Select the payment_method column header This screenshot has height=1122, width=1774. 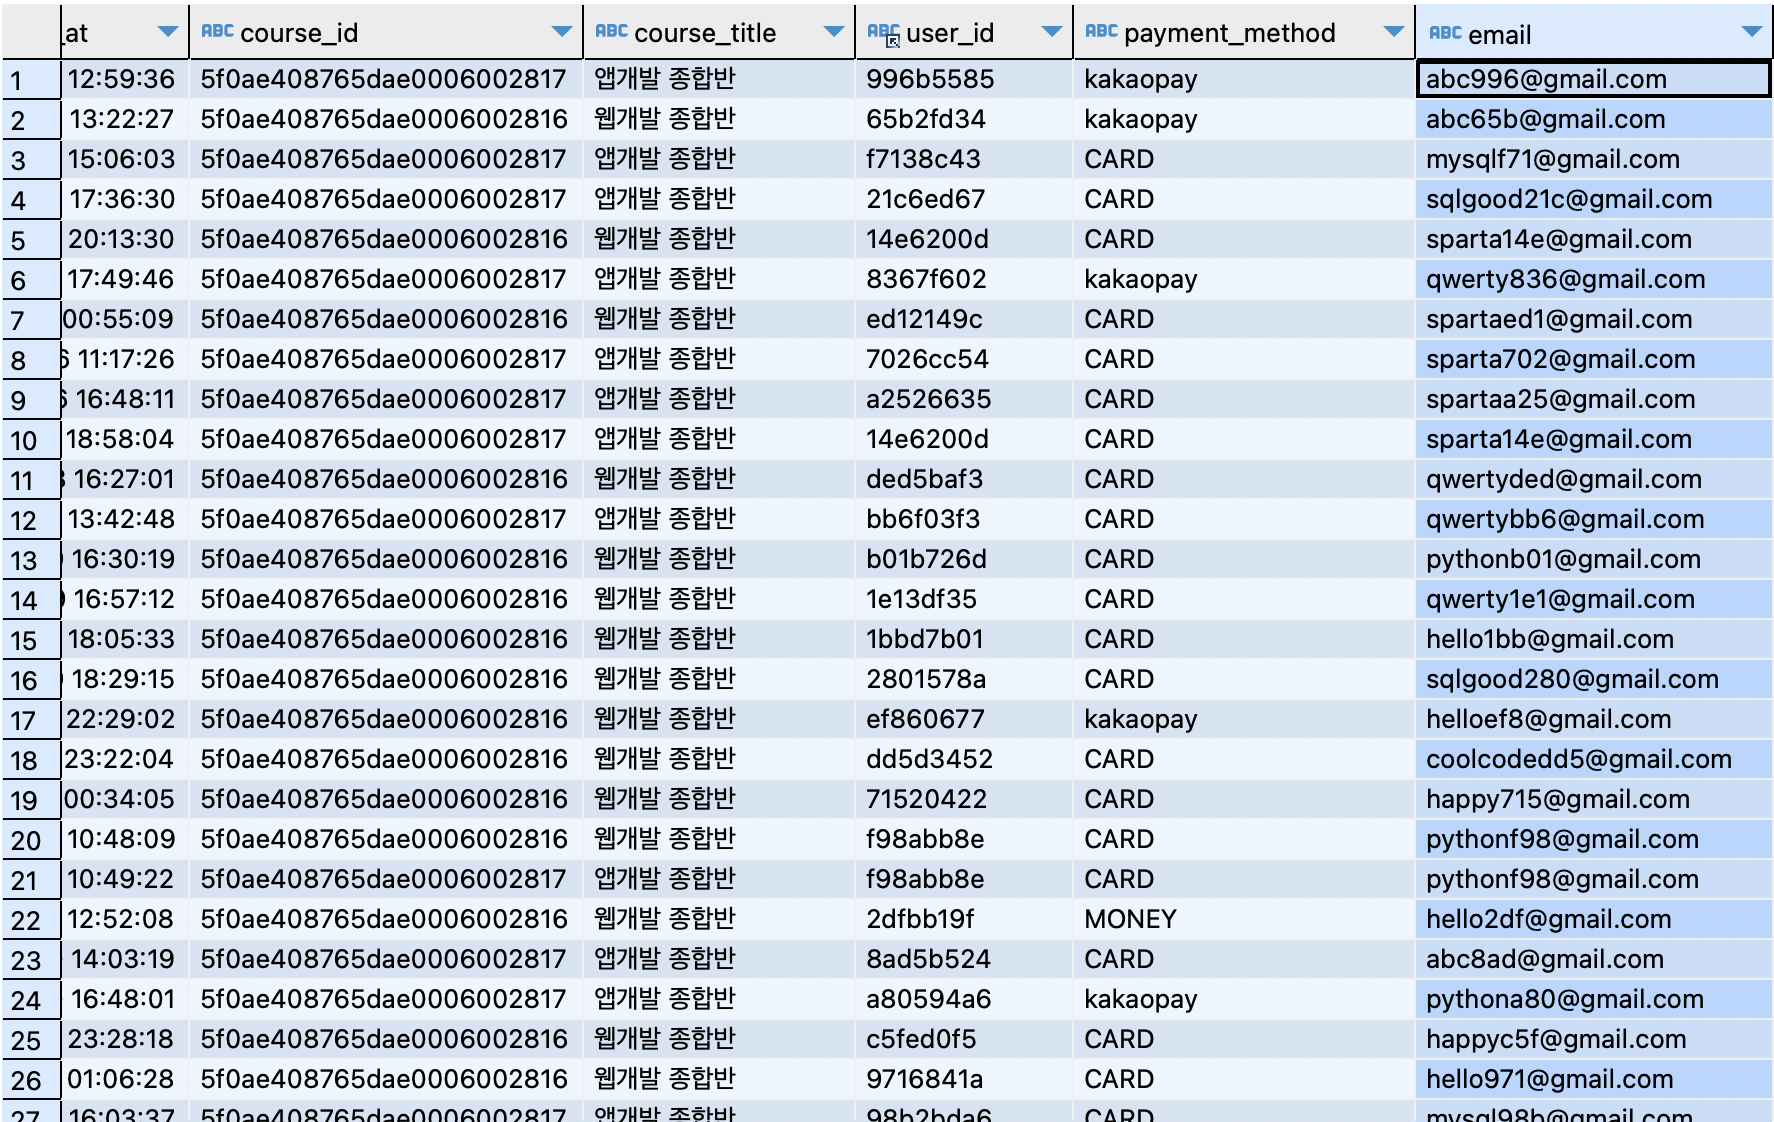tap(1244, 33)
